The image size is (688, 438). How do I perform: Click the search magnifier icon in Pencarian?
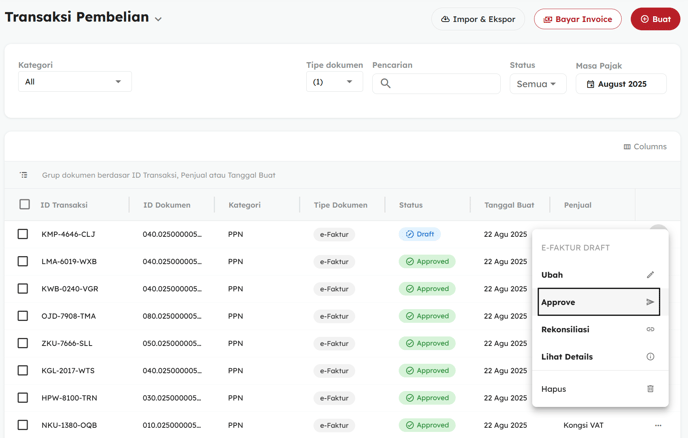click(x=385, y=83)
